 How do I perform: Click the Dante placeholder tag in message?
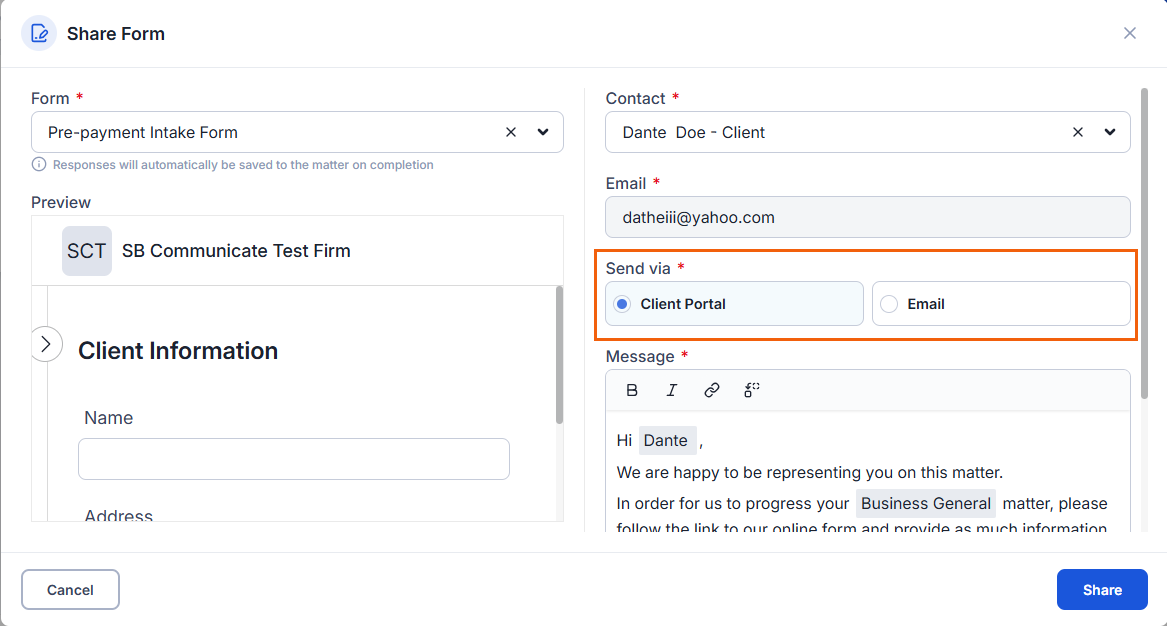point(666,441)
